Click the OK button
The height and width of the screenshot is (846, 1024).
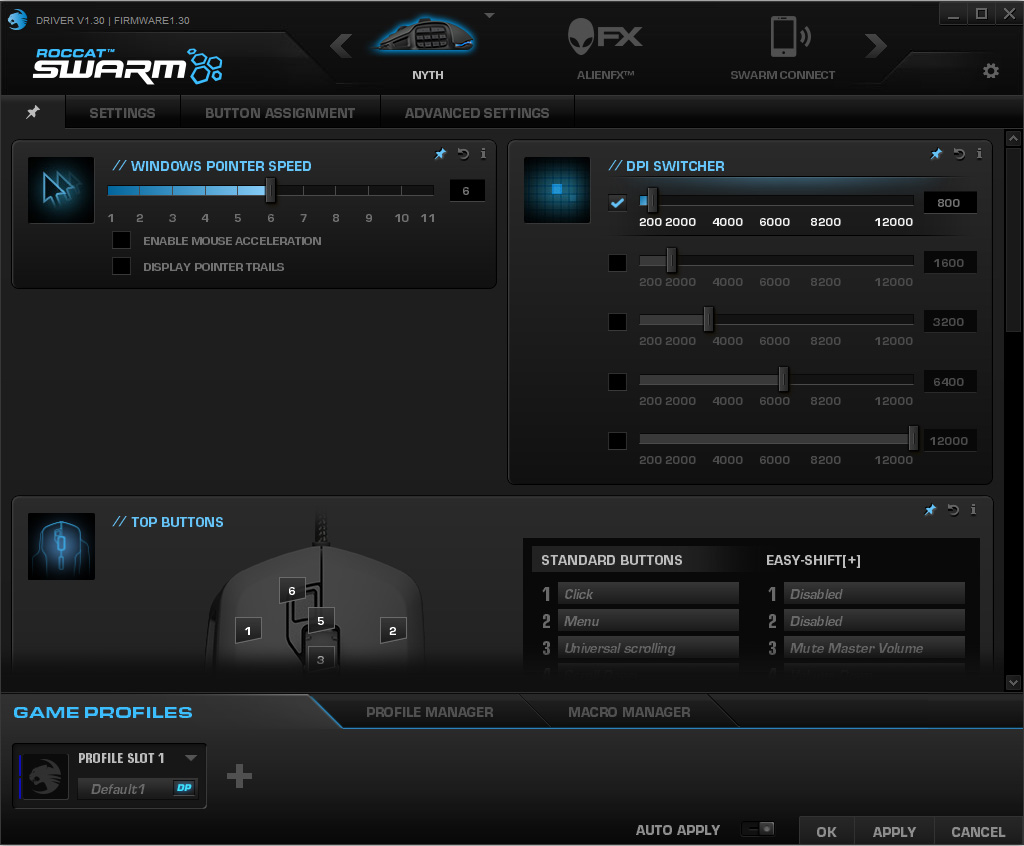826,831
